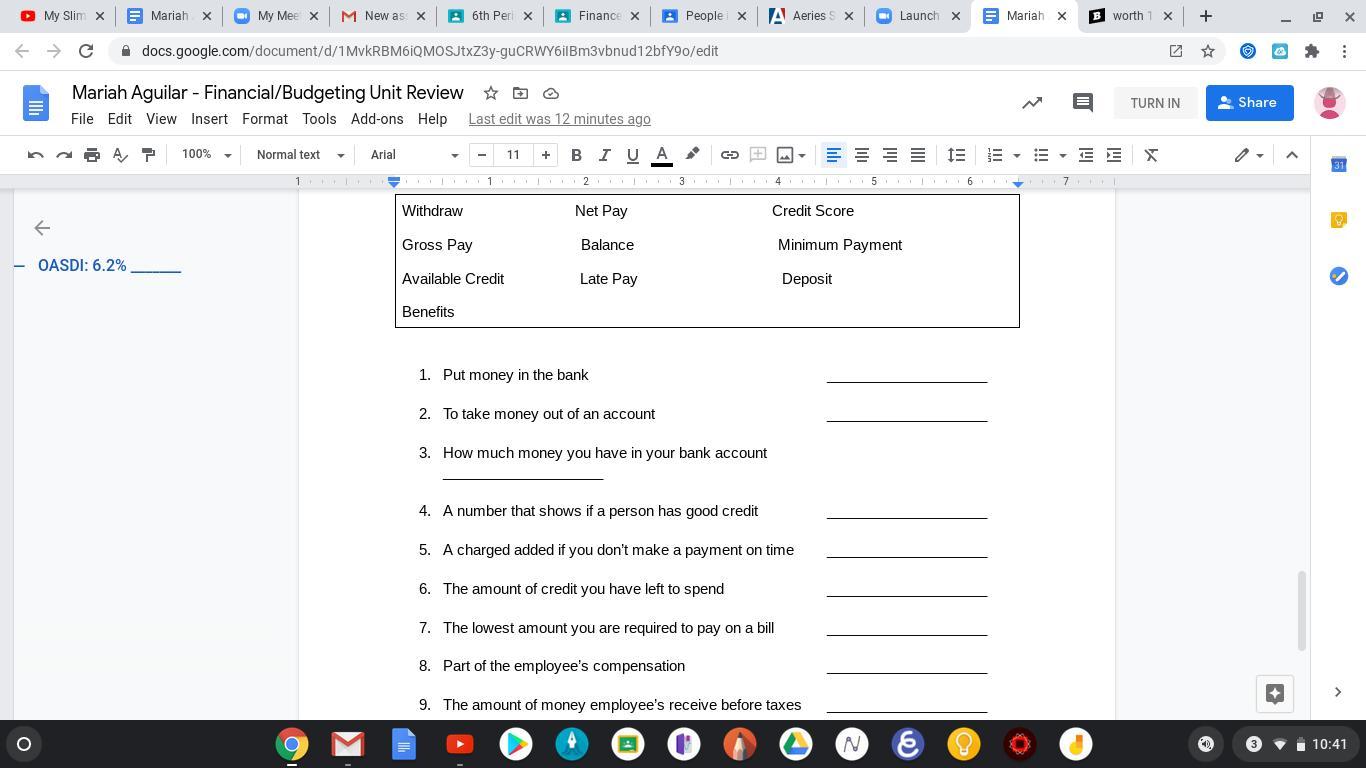Click the TURN IN button
Screen dimensions: 1366x768
pyautogui.click(x=1155, y=103)
